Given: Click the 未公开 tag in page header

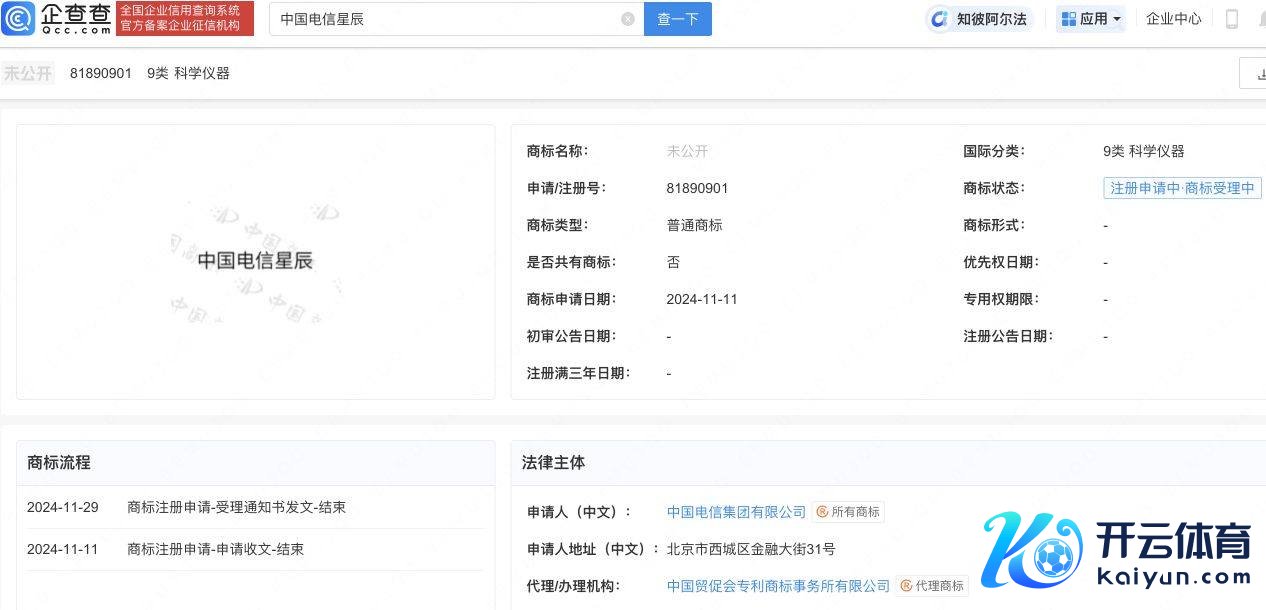Looking at the screenshot, I should click(28, 73).
